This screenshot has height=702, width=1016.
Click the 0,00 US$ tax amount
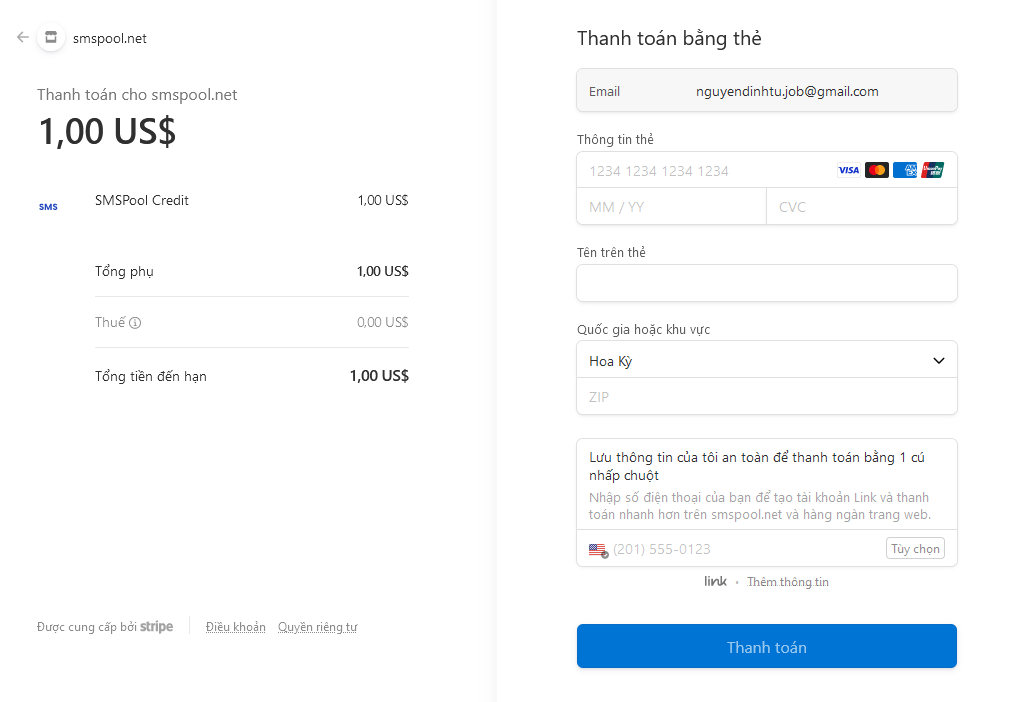coord(382,322)
